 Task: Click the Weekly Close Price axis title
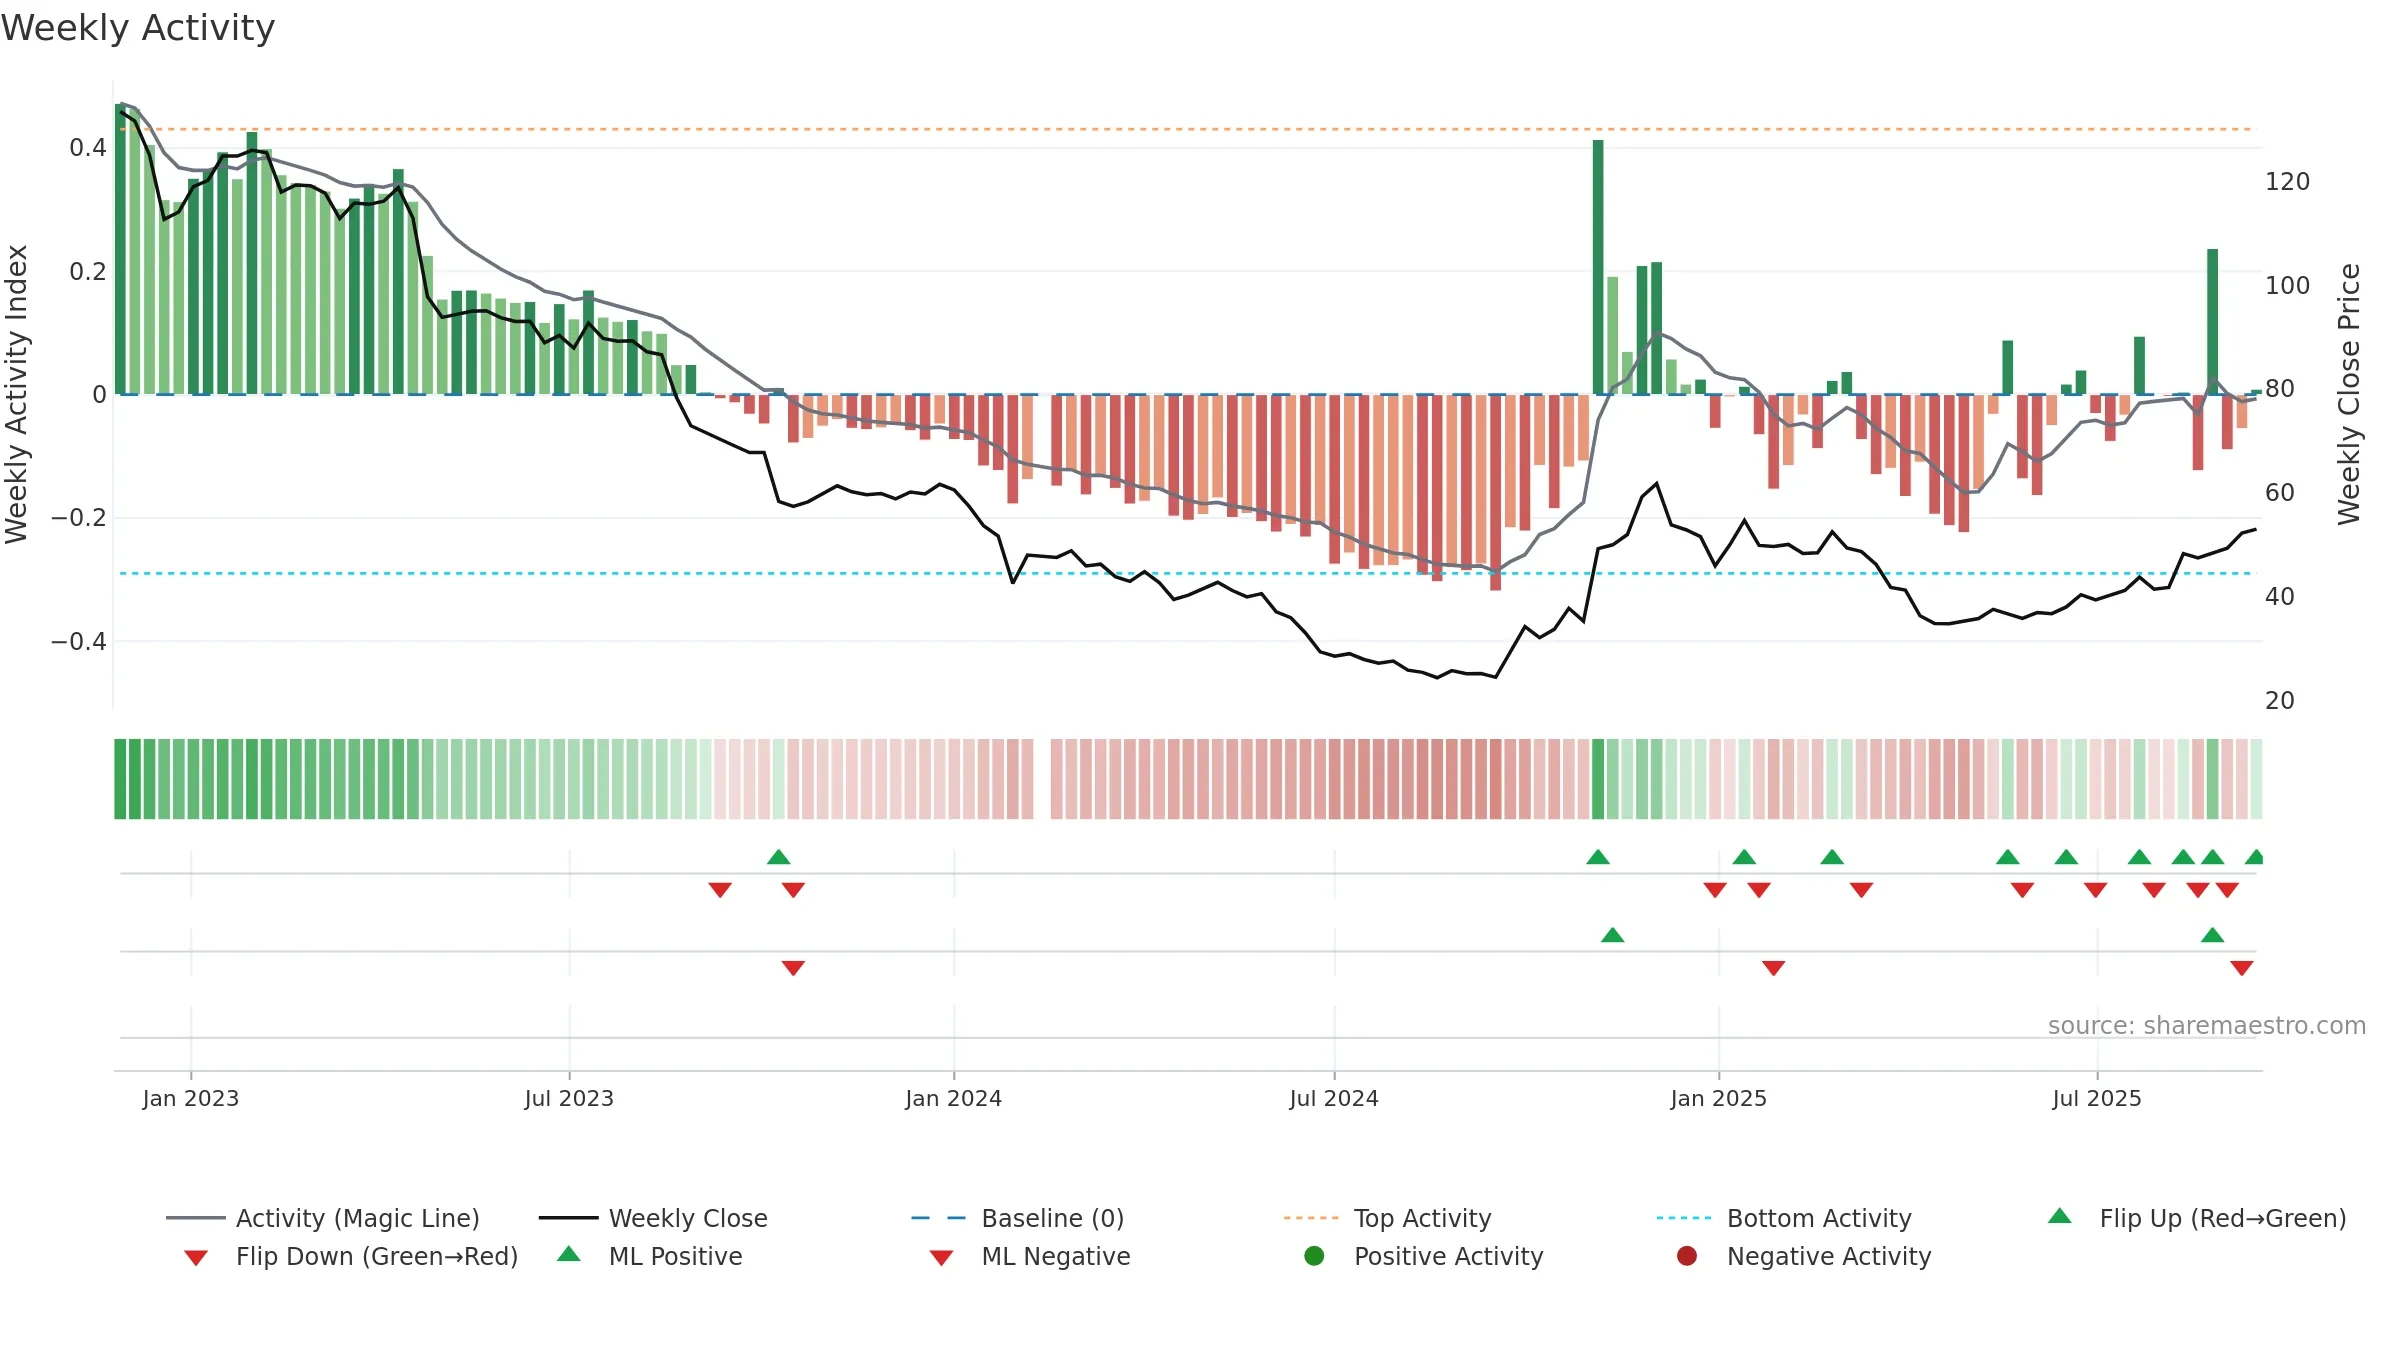(2349, 394)
